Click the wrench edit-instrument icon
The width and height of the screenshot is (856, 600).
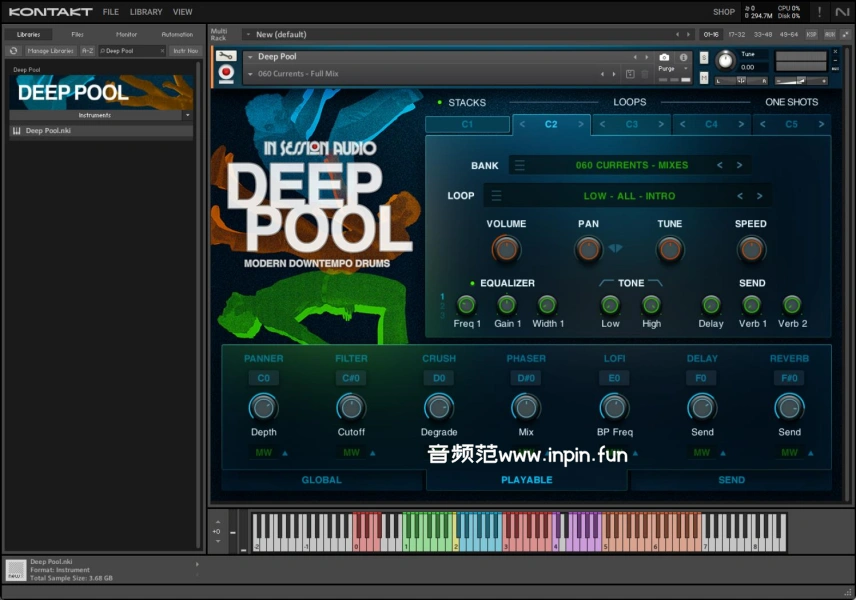click(x=226, y=56)
